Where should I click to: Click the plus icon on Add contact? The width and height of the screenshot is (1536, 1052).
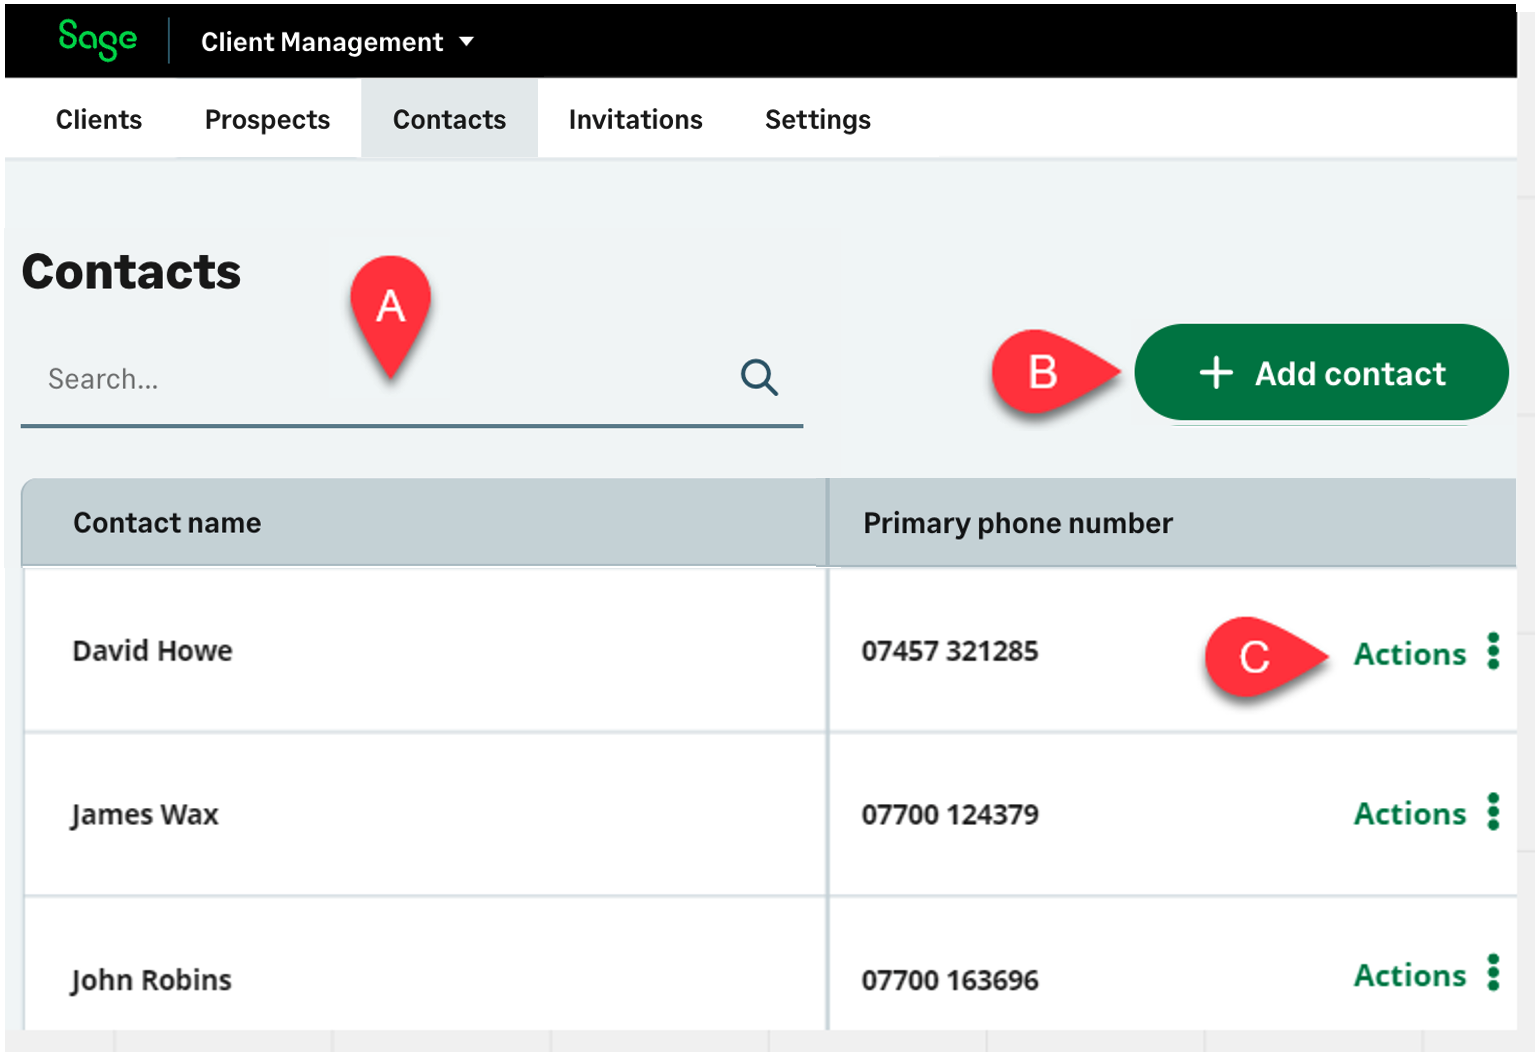[1216, 373]
